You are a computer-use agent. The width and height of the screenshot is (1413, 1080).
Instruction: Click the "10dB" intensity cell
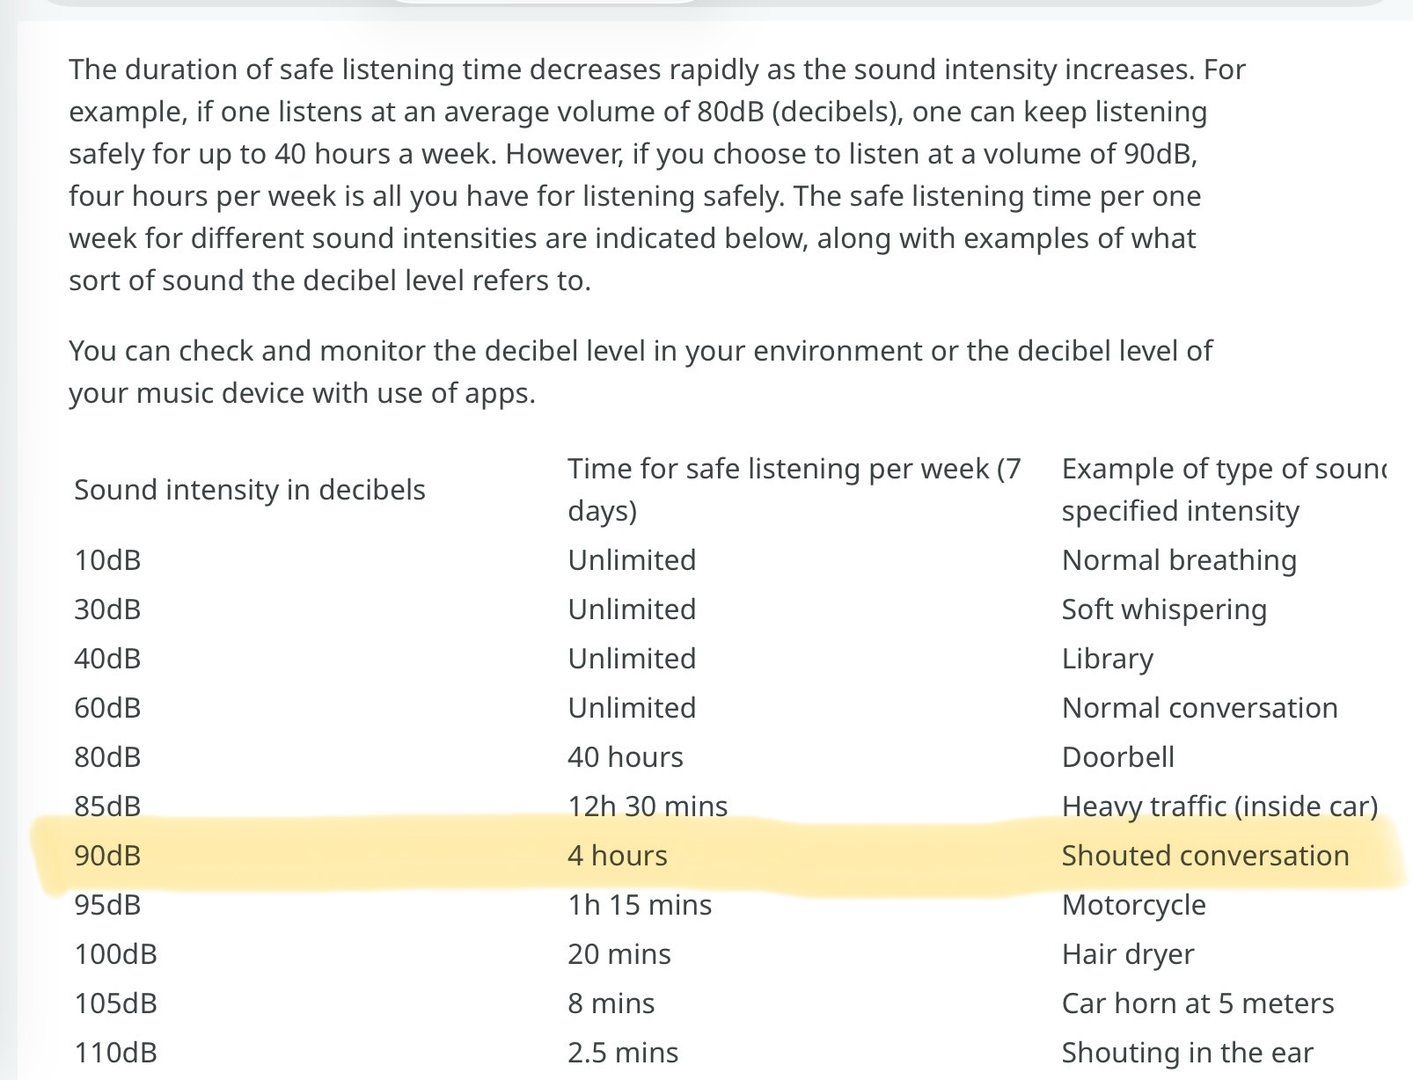(107, 560)
